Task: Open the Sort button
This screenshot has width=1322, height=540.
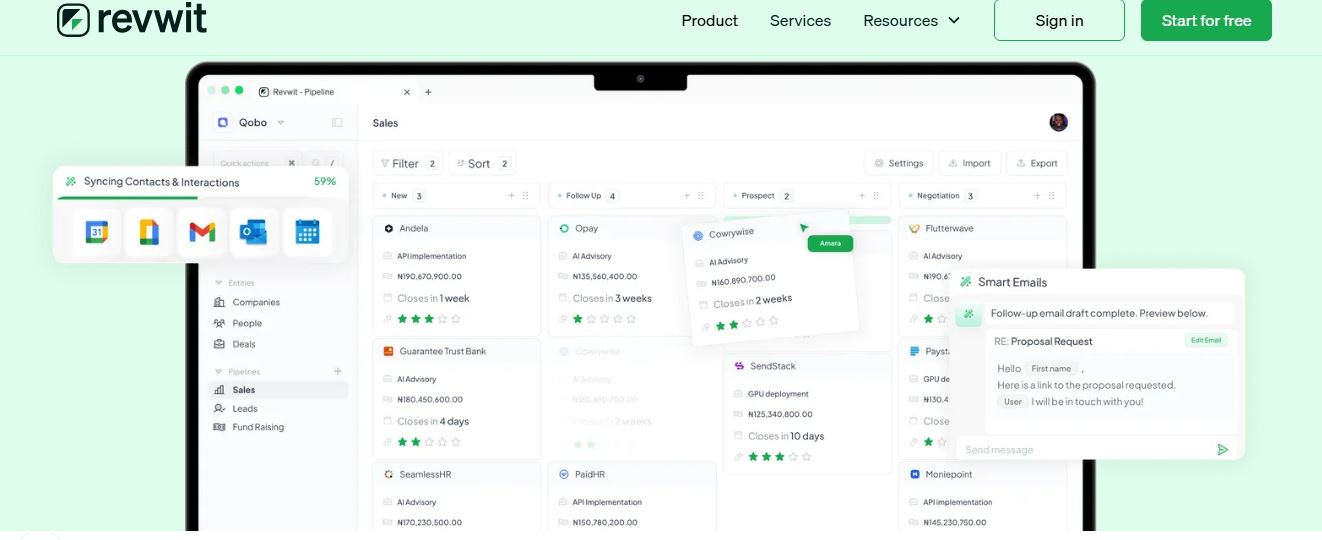Action: pos(482,163)
